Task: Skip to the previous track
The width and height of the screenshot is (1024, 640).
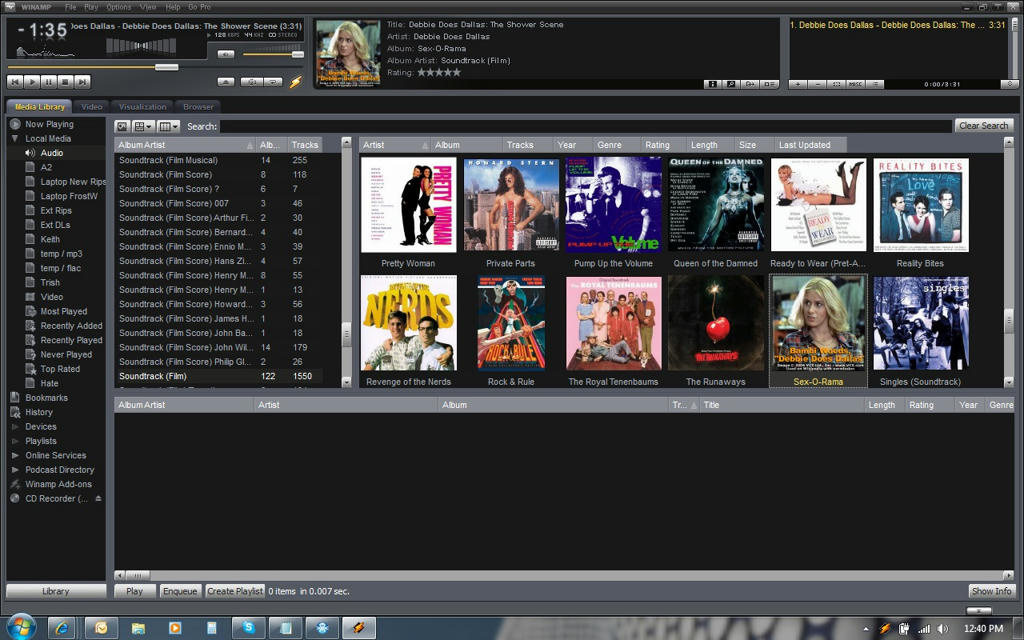Action: [15, 82]
